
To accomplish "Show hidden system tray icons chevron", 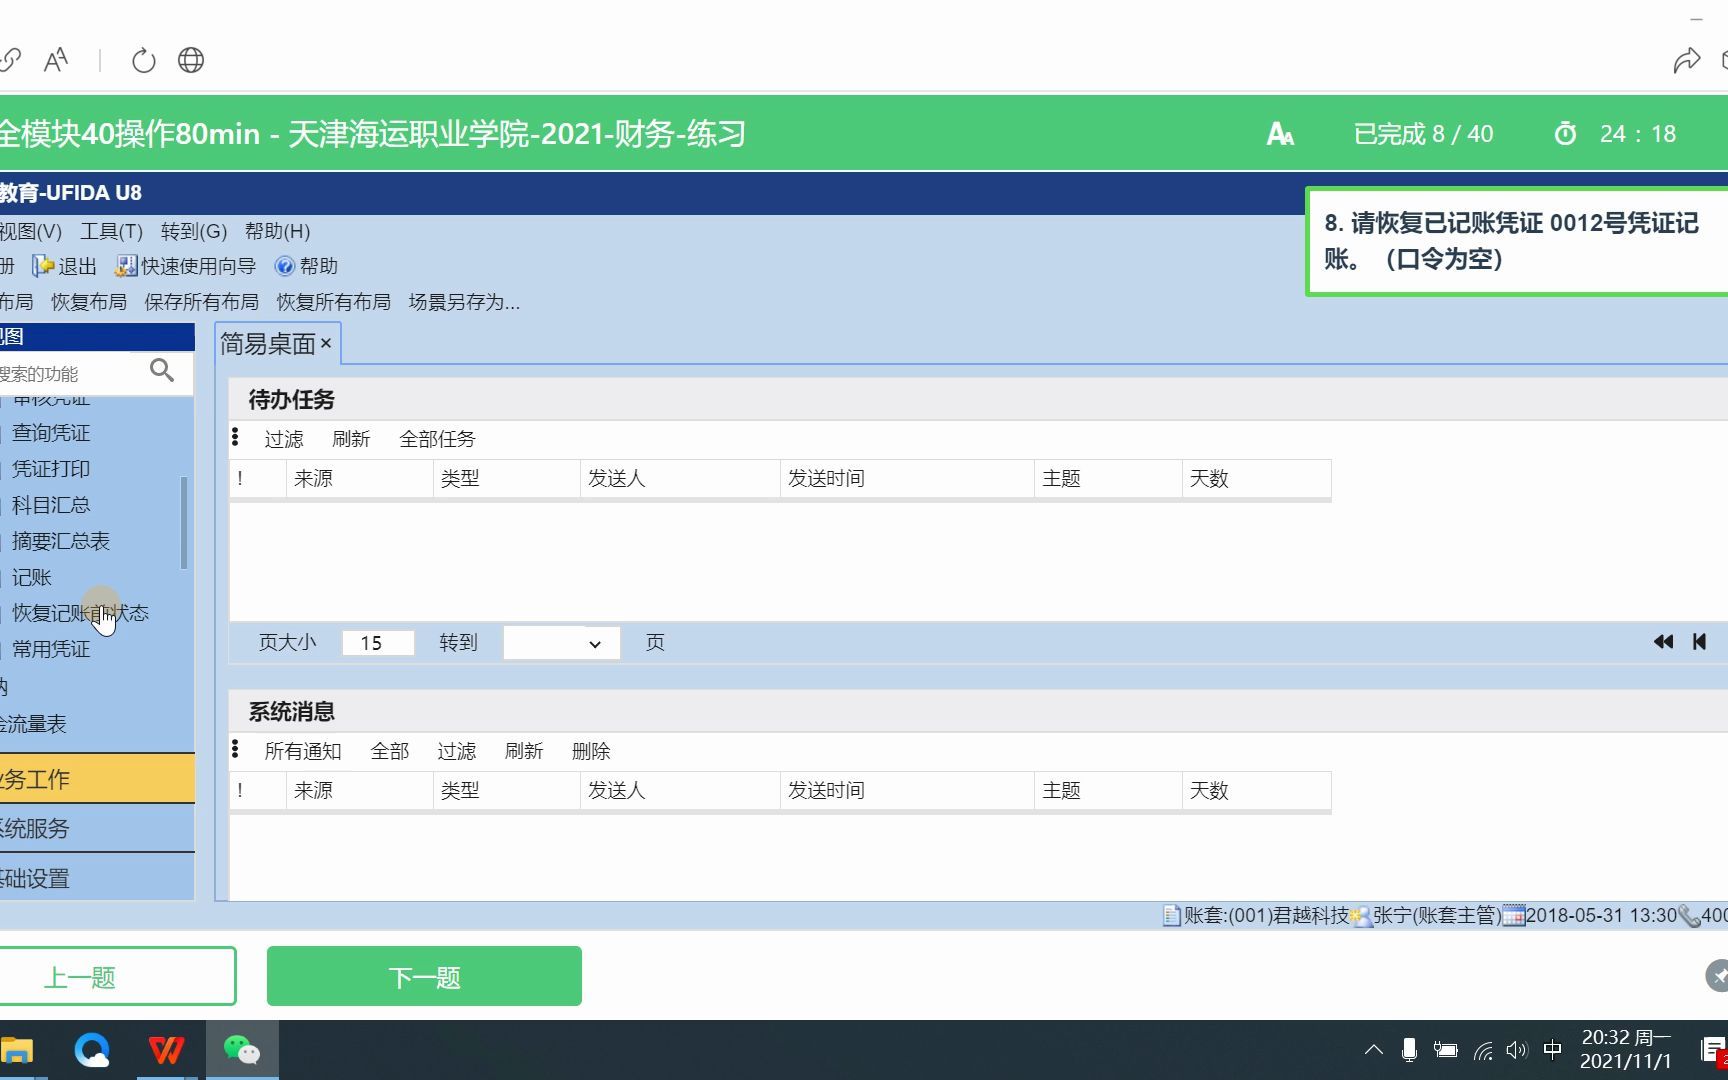I will [1374, 1050].
